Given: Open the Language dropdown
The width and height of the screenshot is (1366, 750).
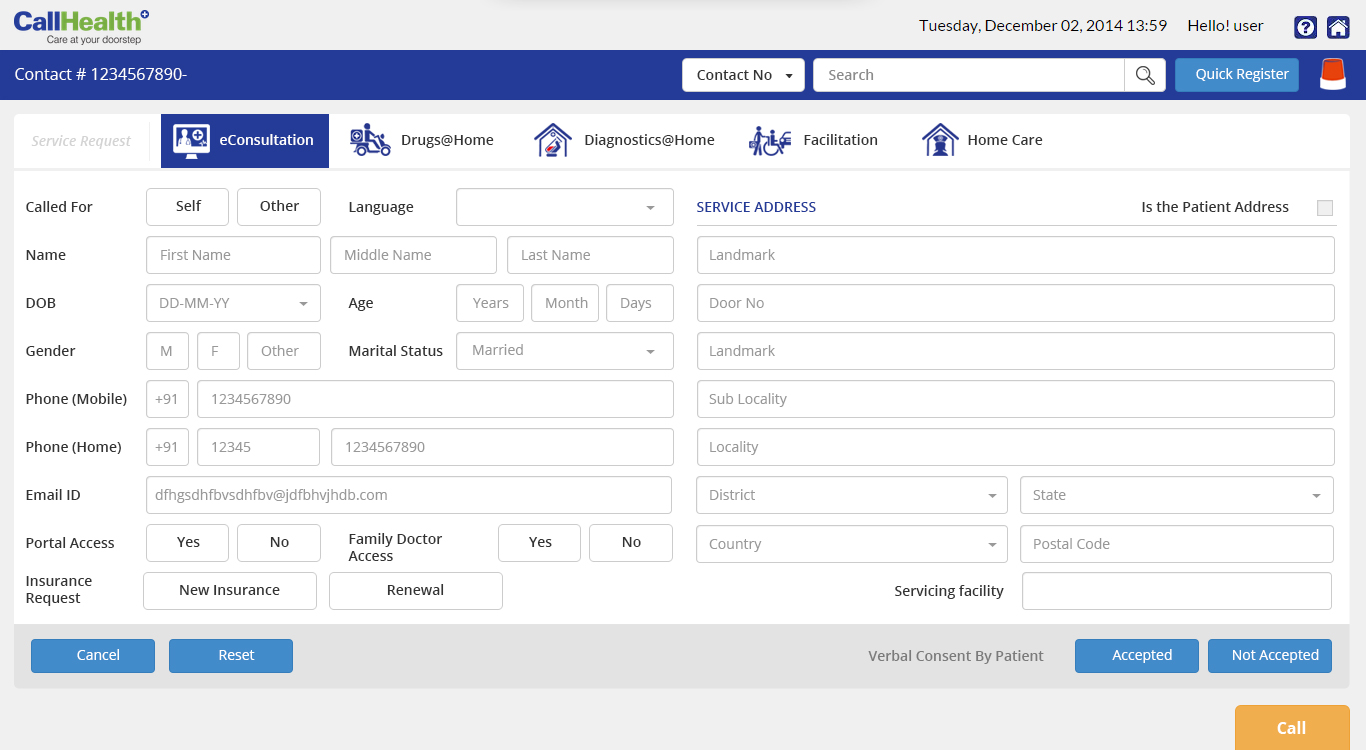Looking at the screenshot, I should 564,207.
